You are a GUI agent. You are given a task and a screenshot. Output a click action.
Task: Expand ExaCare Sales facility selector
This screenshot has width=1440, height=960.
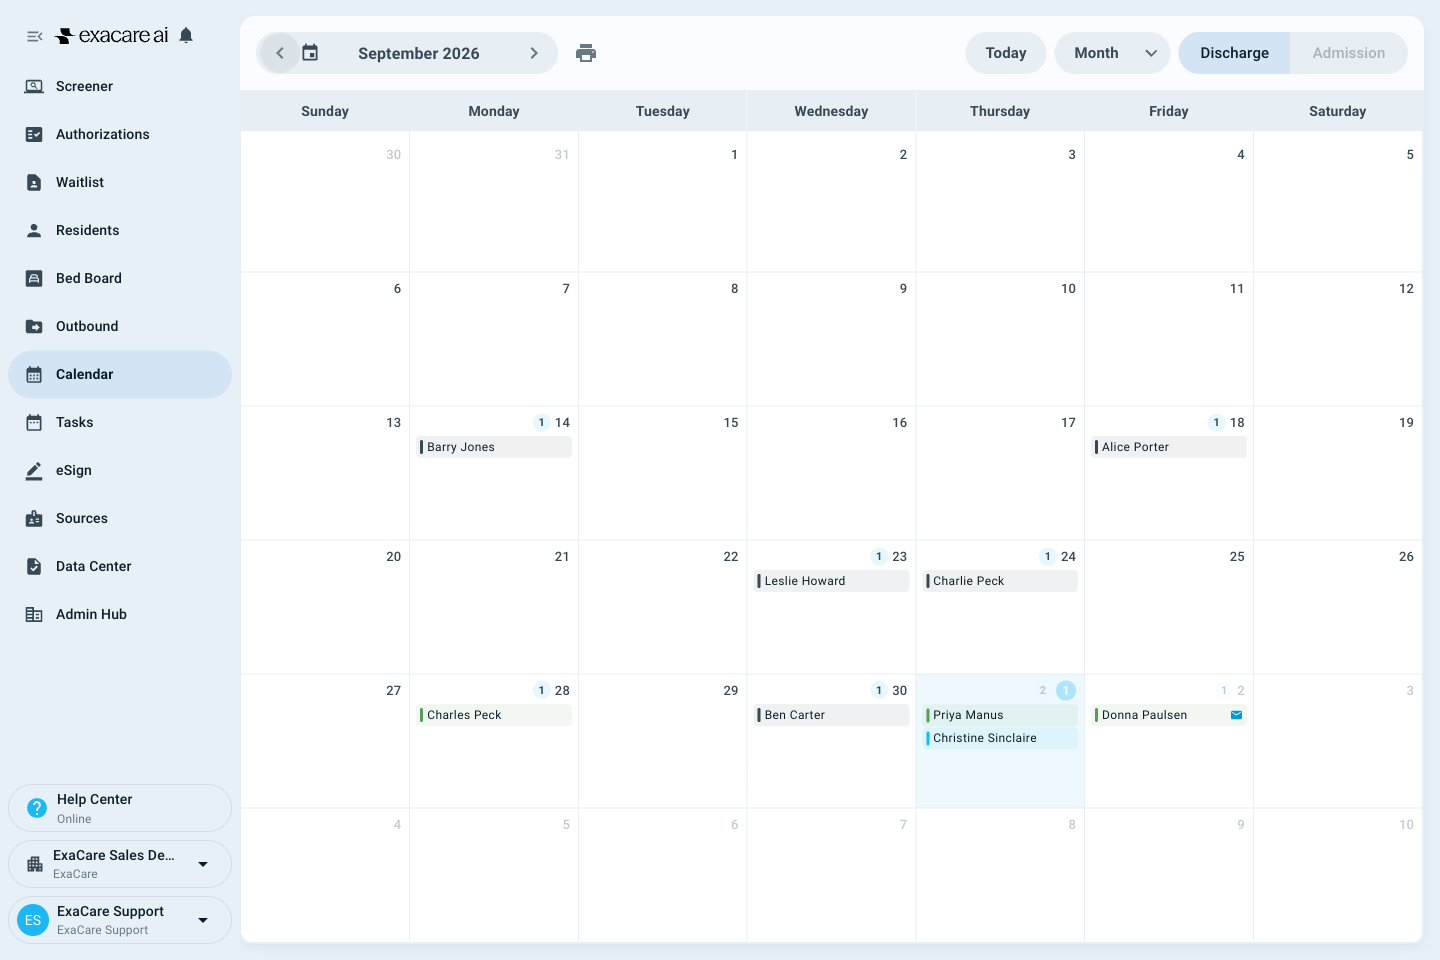[x=120, y=864]
